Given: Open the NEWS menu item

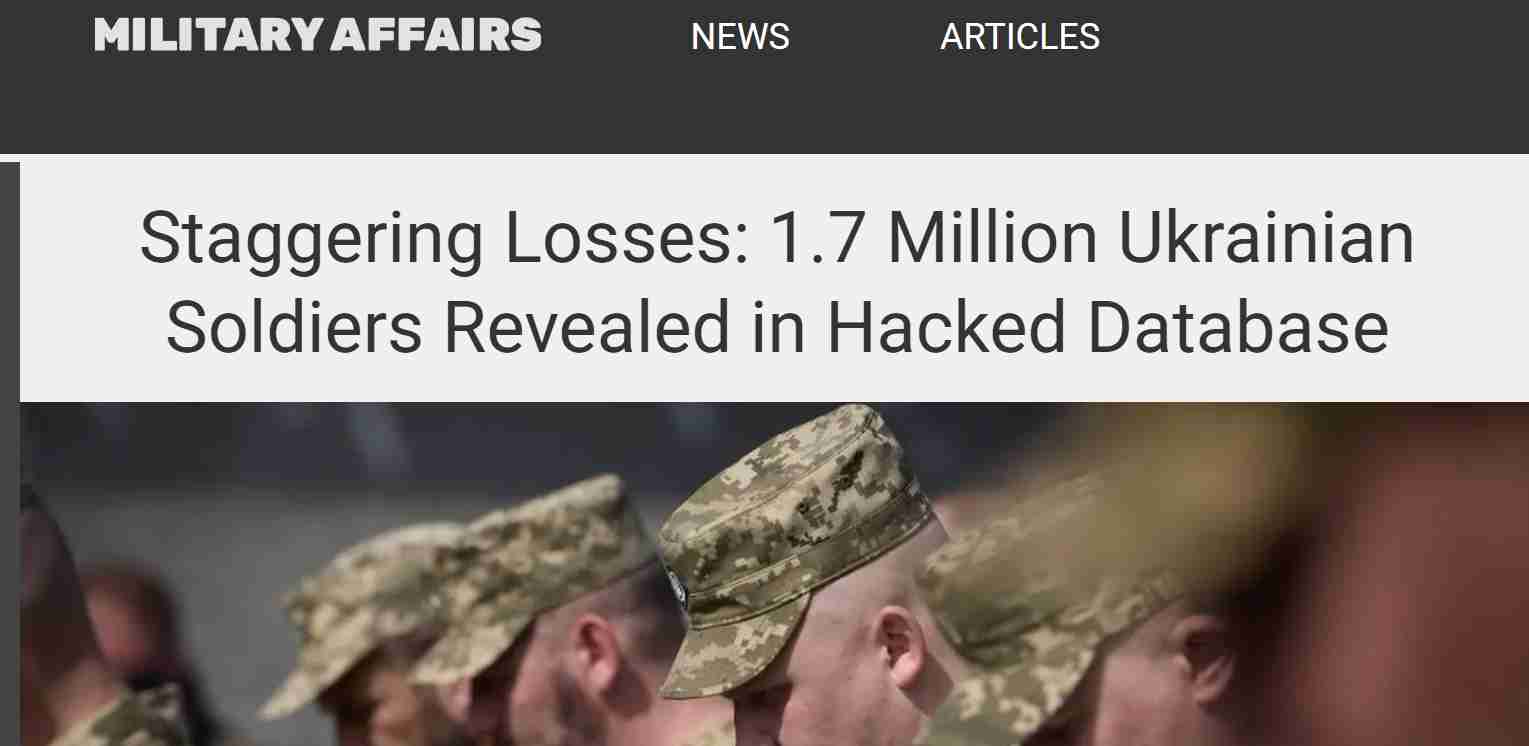Looking at the screenshot, I should pyautogui.click(x=740, y=37).
